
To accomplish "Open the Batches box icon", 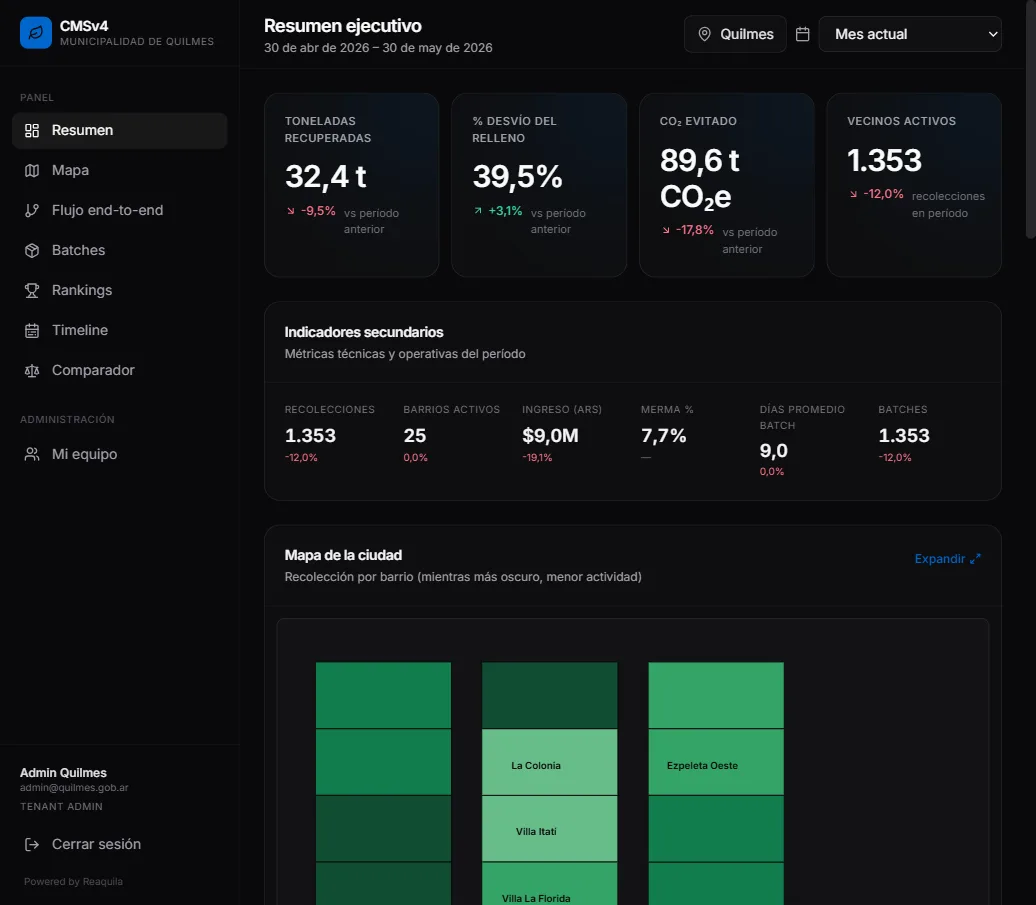I will (32, 250).
